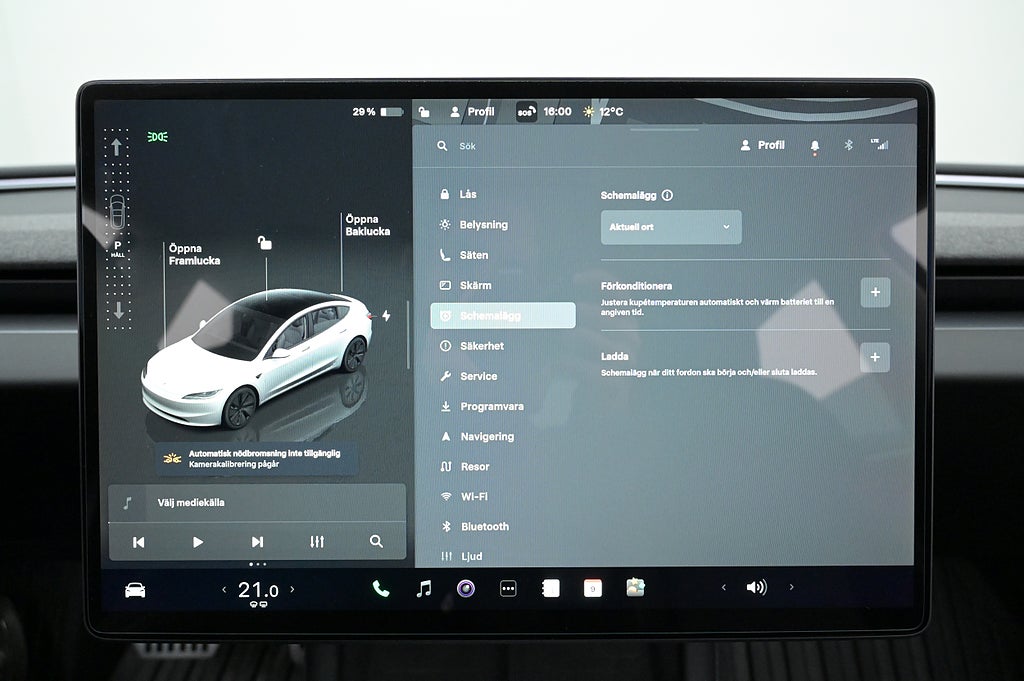Screen dimensions: 1024x681
Task: Toggle the lock icon in status bar
Action: coord(424,112)
